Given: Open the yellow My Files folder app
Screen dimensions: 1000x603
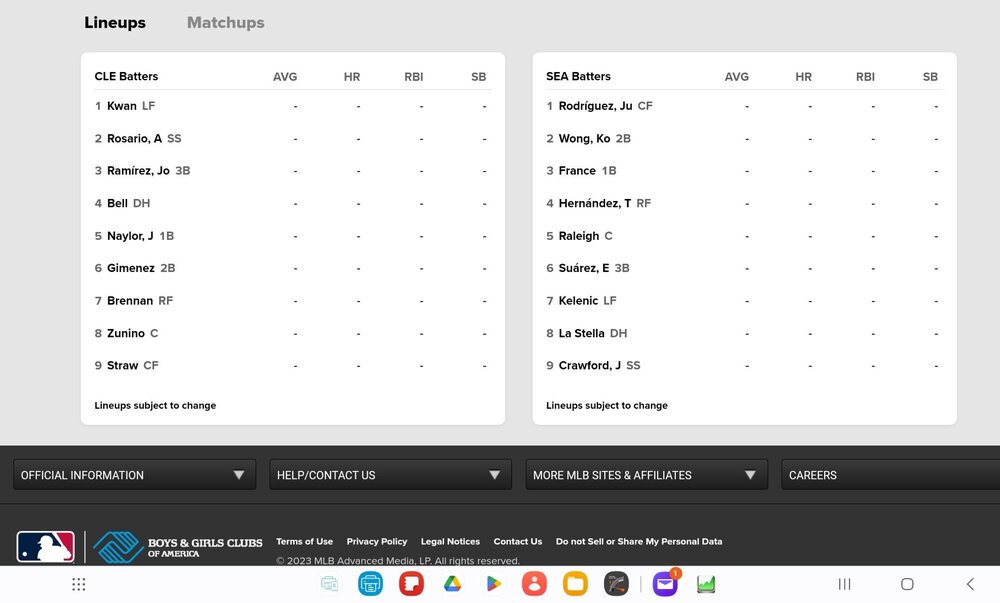Looking at the screenshot, I should pos(575,584).
